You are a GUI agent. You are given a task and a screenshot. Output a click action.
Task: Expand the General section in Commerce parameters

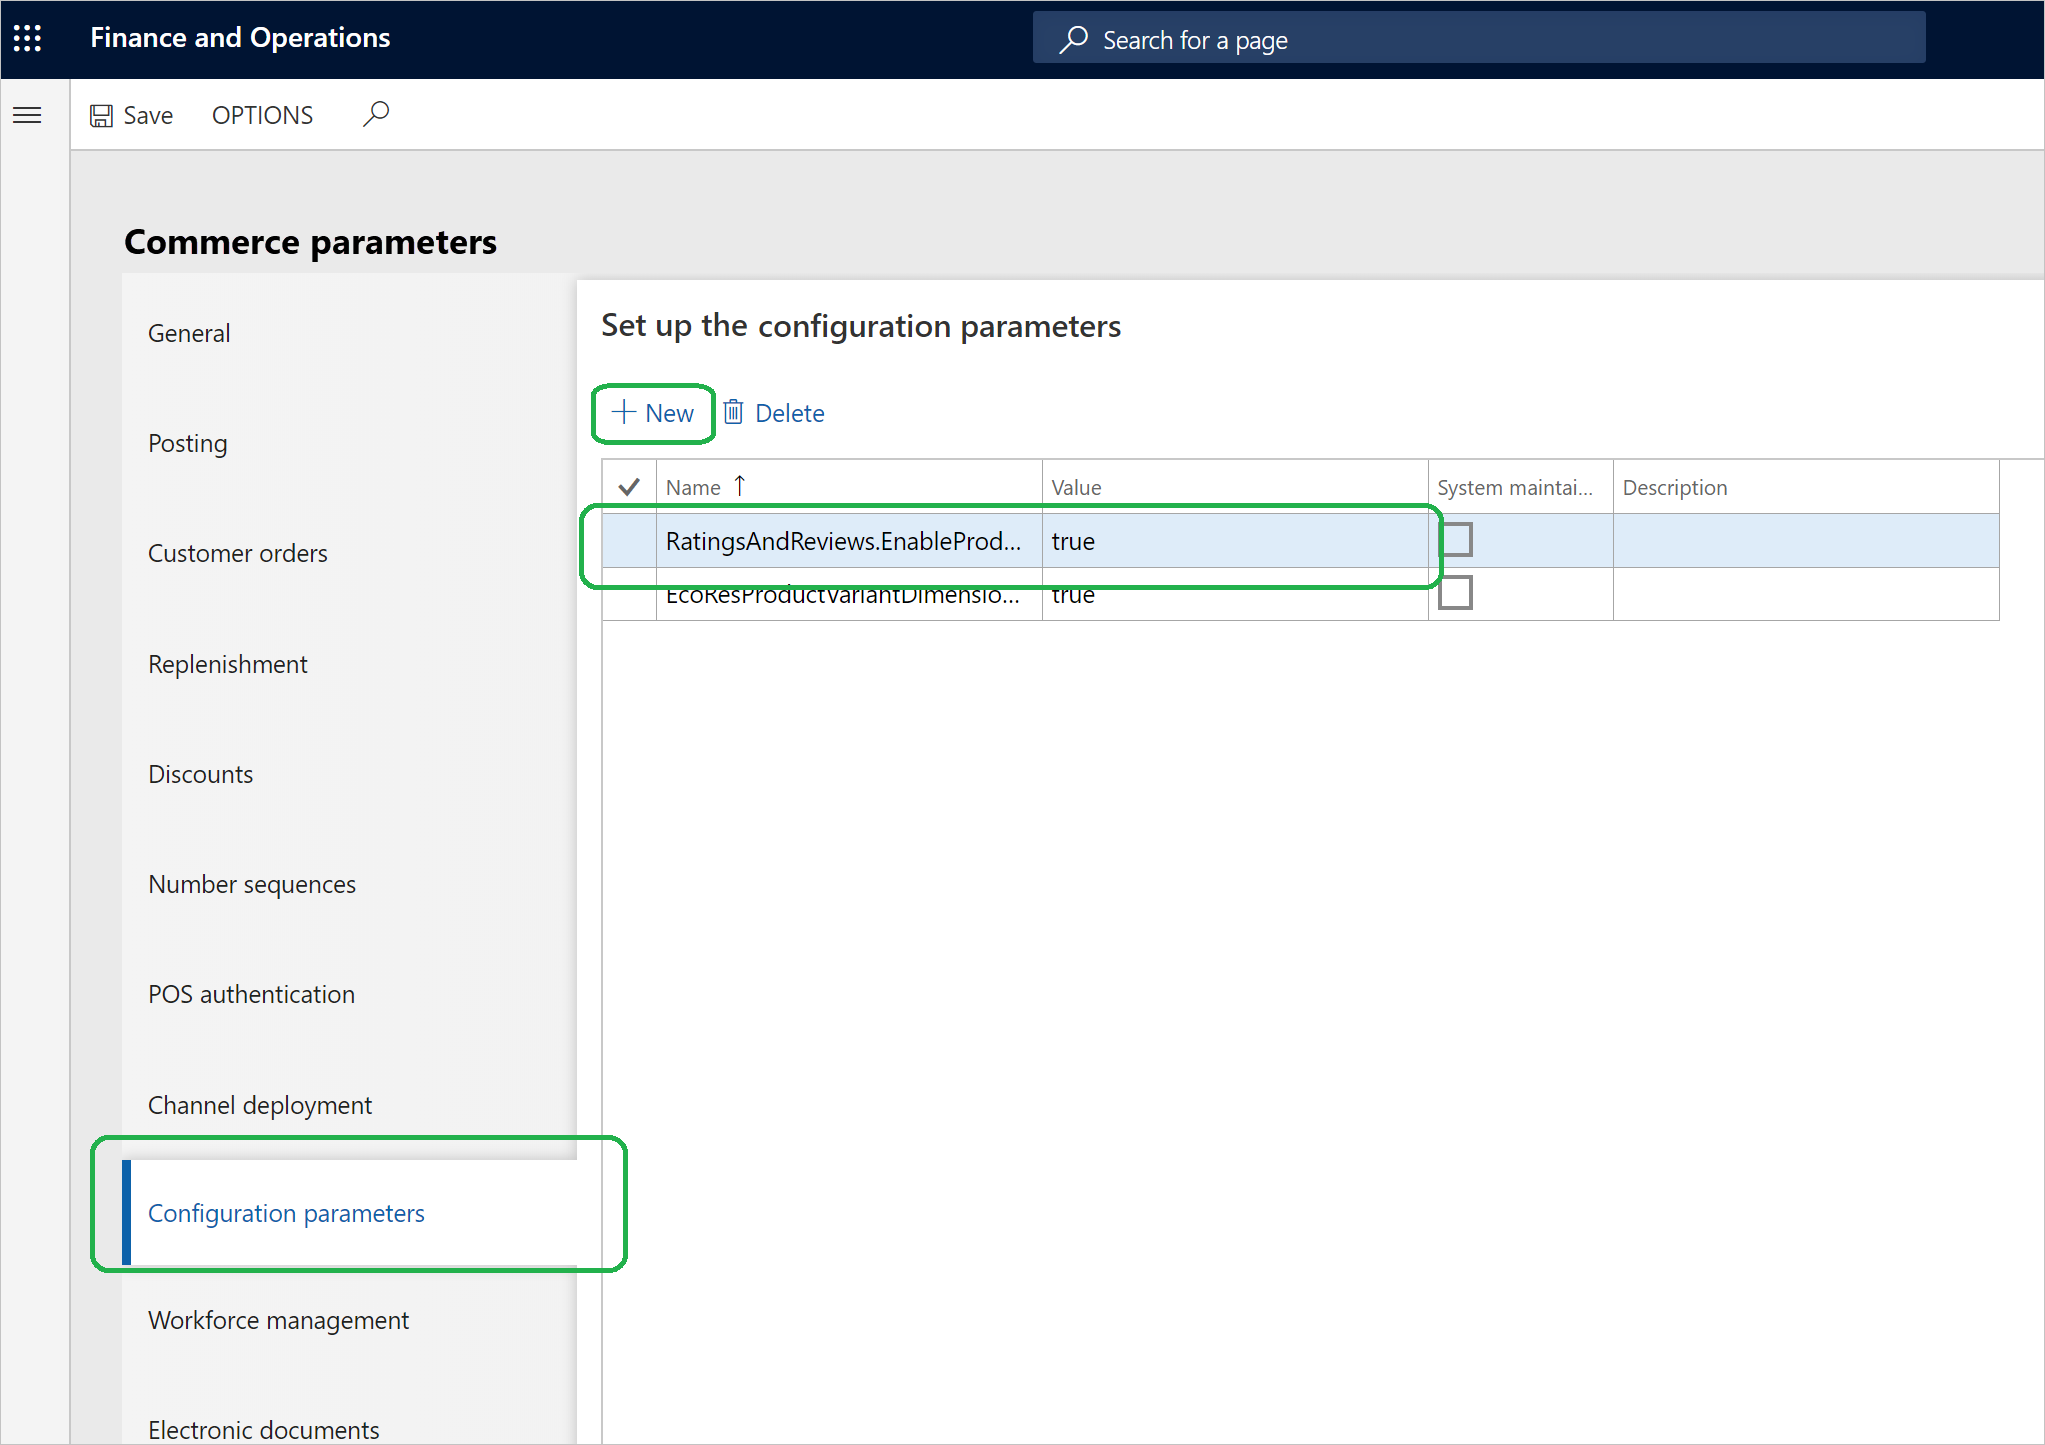(188, 333)
